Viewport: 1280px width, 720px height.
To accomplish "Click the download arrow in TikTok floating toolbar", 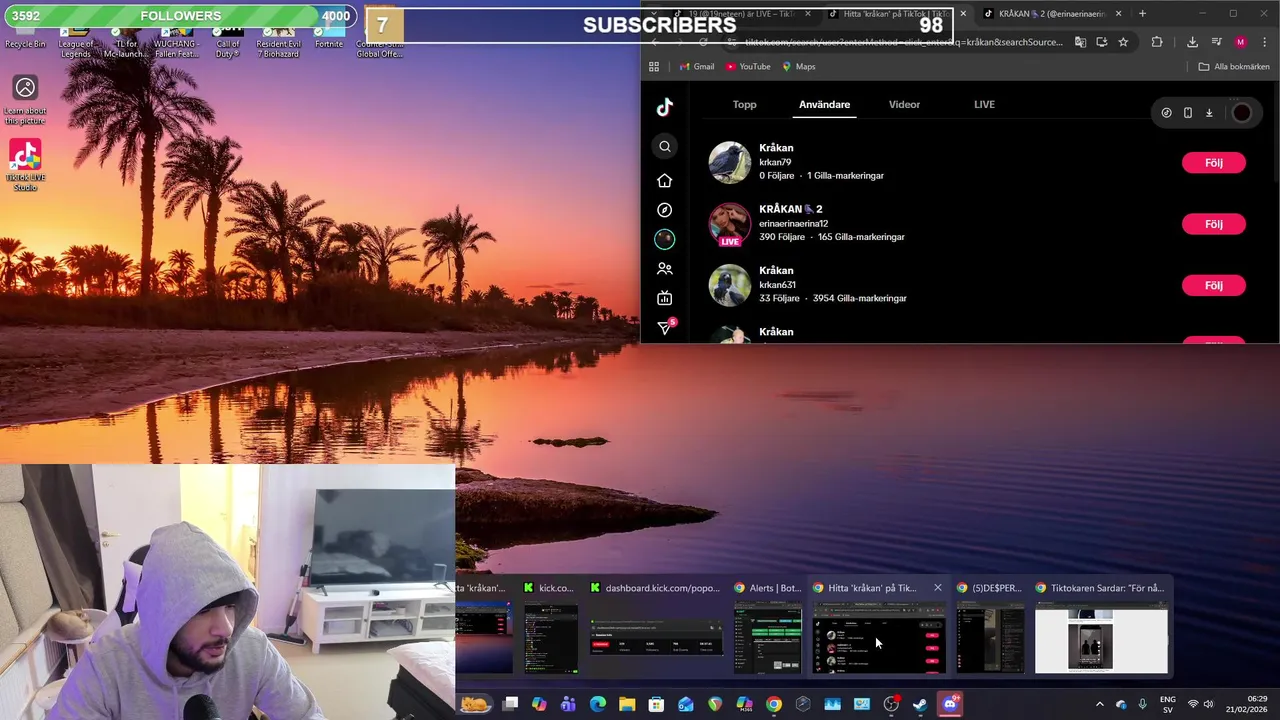I will 1208,113.
